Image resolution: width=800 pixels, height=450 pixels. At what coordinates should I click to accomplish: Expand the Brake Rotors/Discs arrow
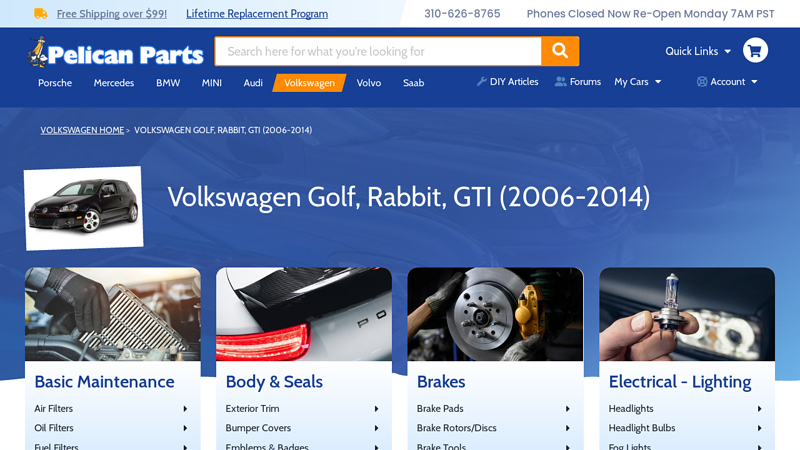tap(567, 428)
